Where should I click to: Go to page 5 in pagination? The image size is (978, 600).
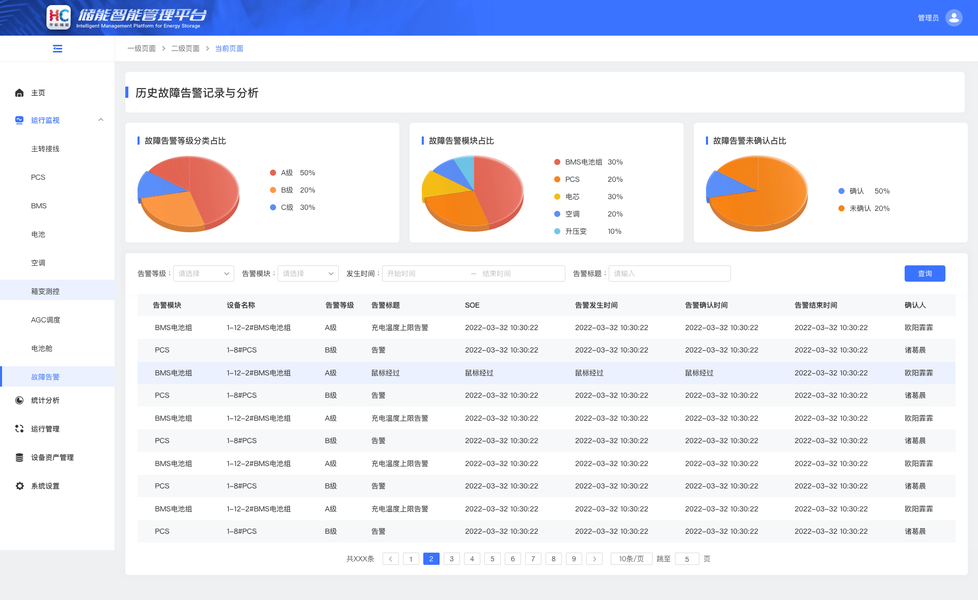tap(492, 559)
